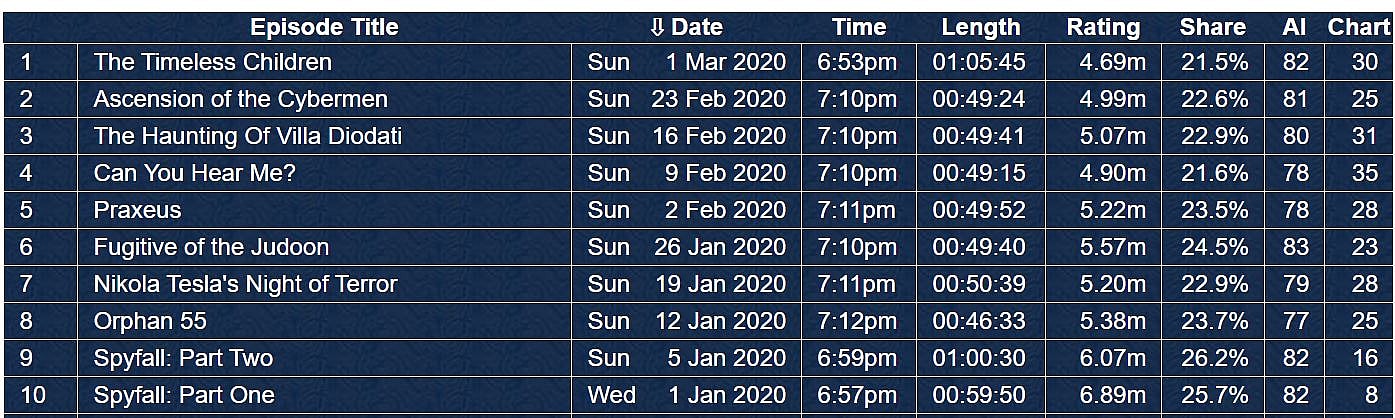Click the sort arrow beside Date
Image resolution: width=1395 pixels, height=418 pixels.
click(657, 28)
